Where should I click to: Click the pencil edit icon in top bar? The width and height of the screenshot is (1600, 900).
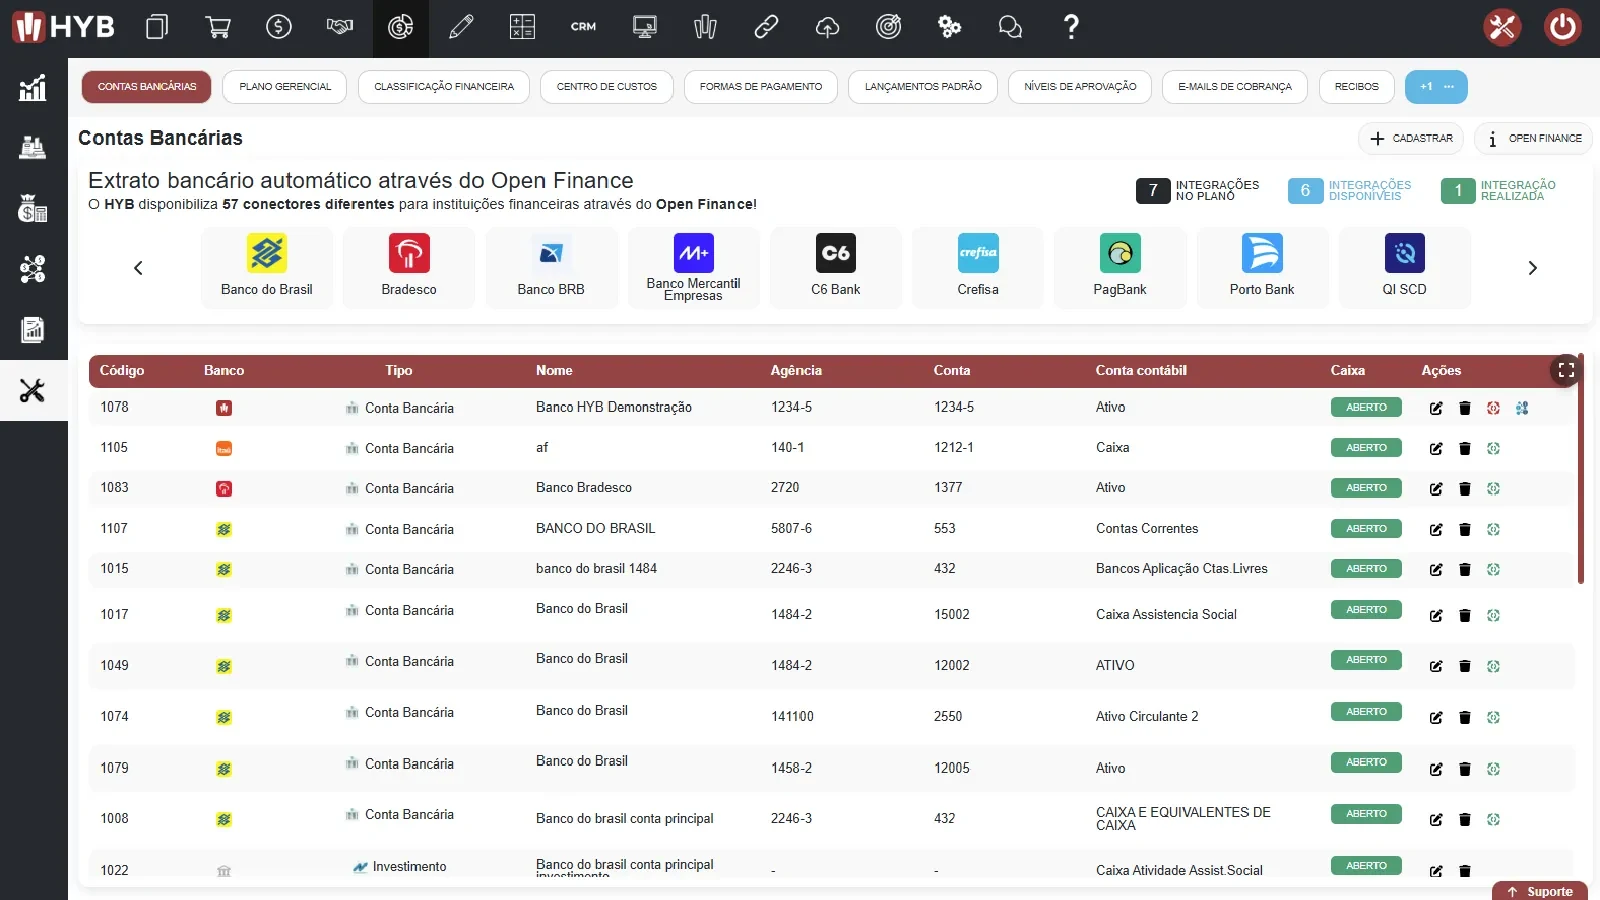click(461, 27)
